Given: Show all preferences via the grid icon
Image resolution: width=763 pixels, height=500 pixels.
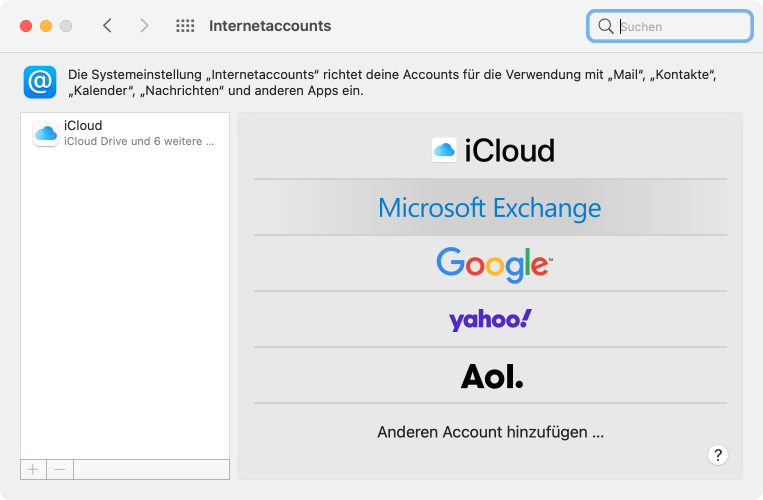Looking at the screenshot, I should pos(184,26).
